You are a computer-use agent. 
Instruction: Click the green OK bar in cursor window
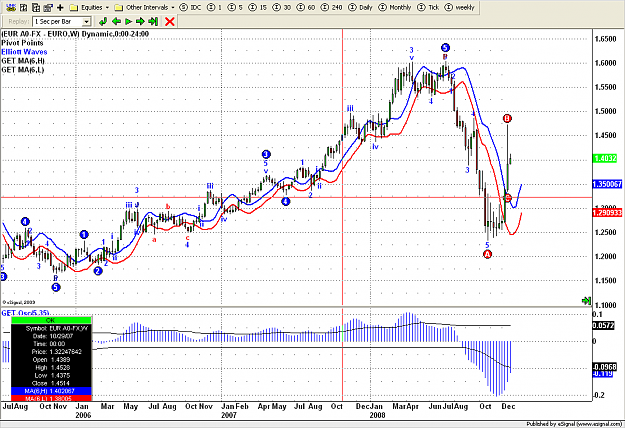point(51,320)
